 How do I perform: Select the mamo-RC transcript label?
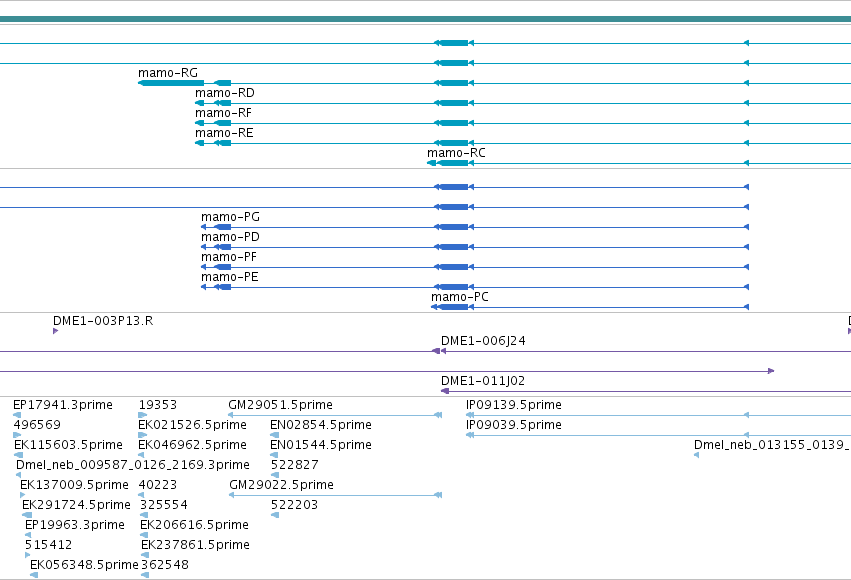pos(456,153)
